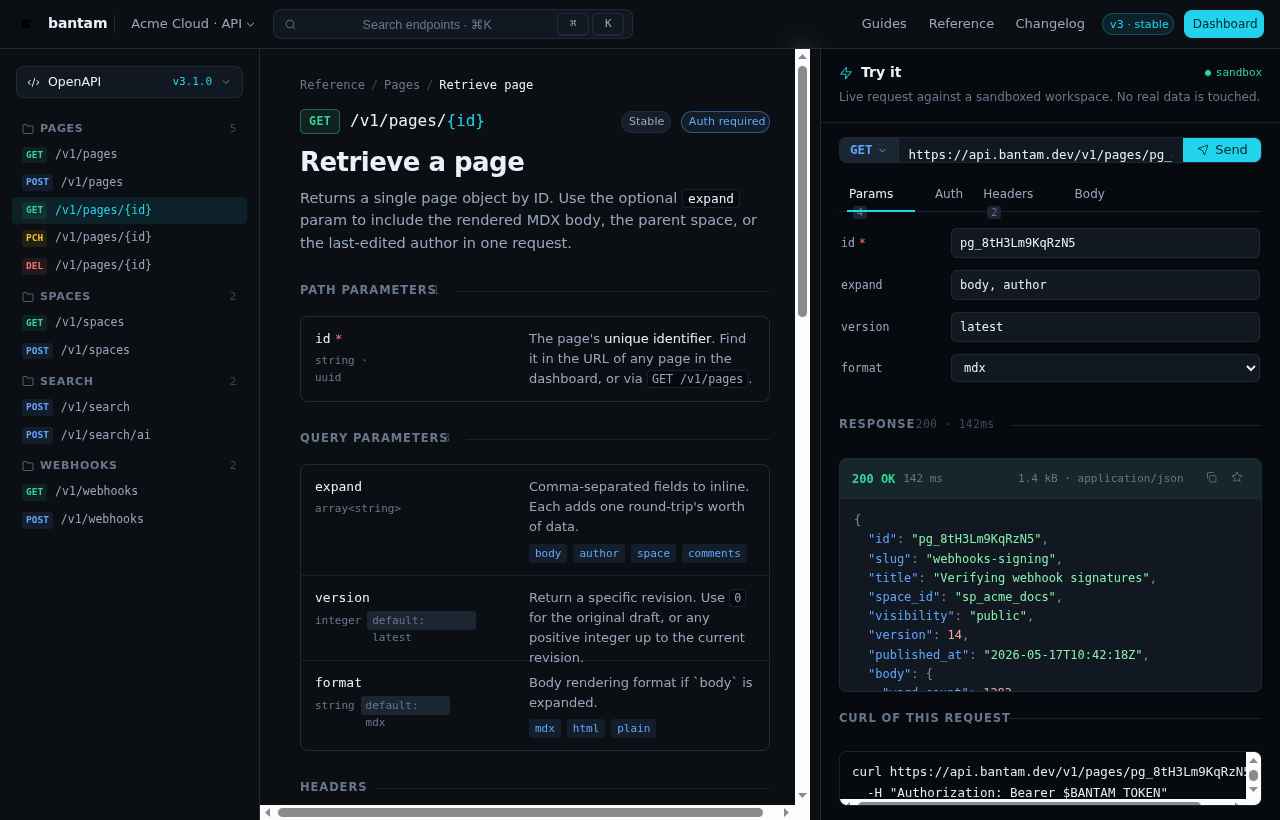The width and height of the screenshot is (1280, 820).
Task: Select GET /v1/pages/{id} endpoint in sidebar
Action: [129, 210]
